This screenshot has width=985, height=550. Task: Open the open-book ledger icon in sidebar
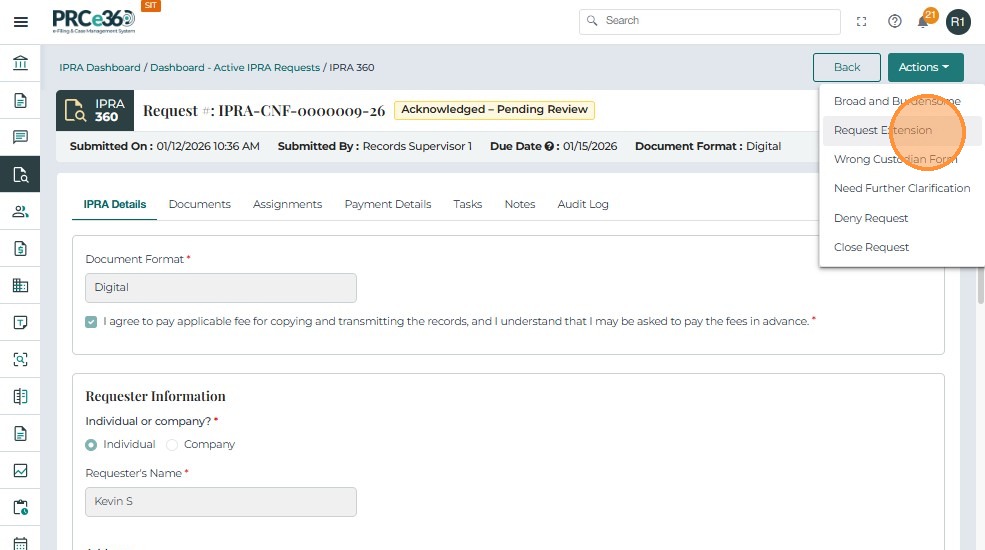coord(20,397)
